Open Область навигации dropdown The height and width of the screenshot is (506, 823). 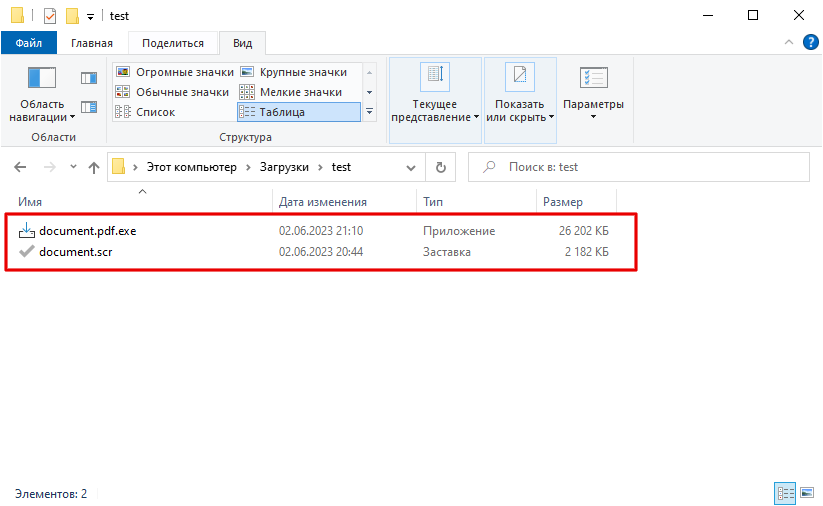tap(42, 111)
